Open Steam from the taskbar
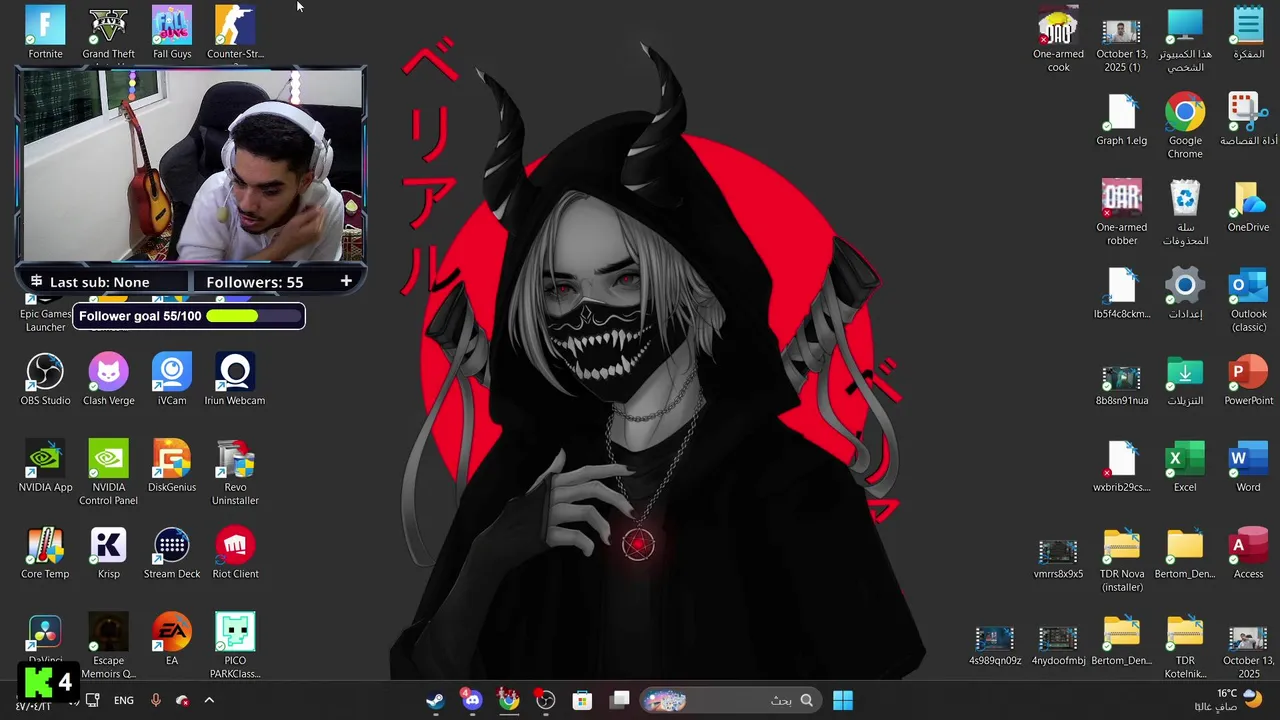Screen dimensions: 1280x720 [x=435, y=700]
